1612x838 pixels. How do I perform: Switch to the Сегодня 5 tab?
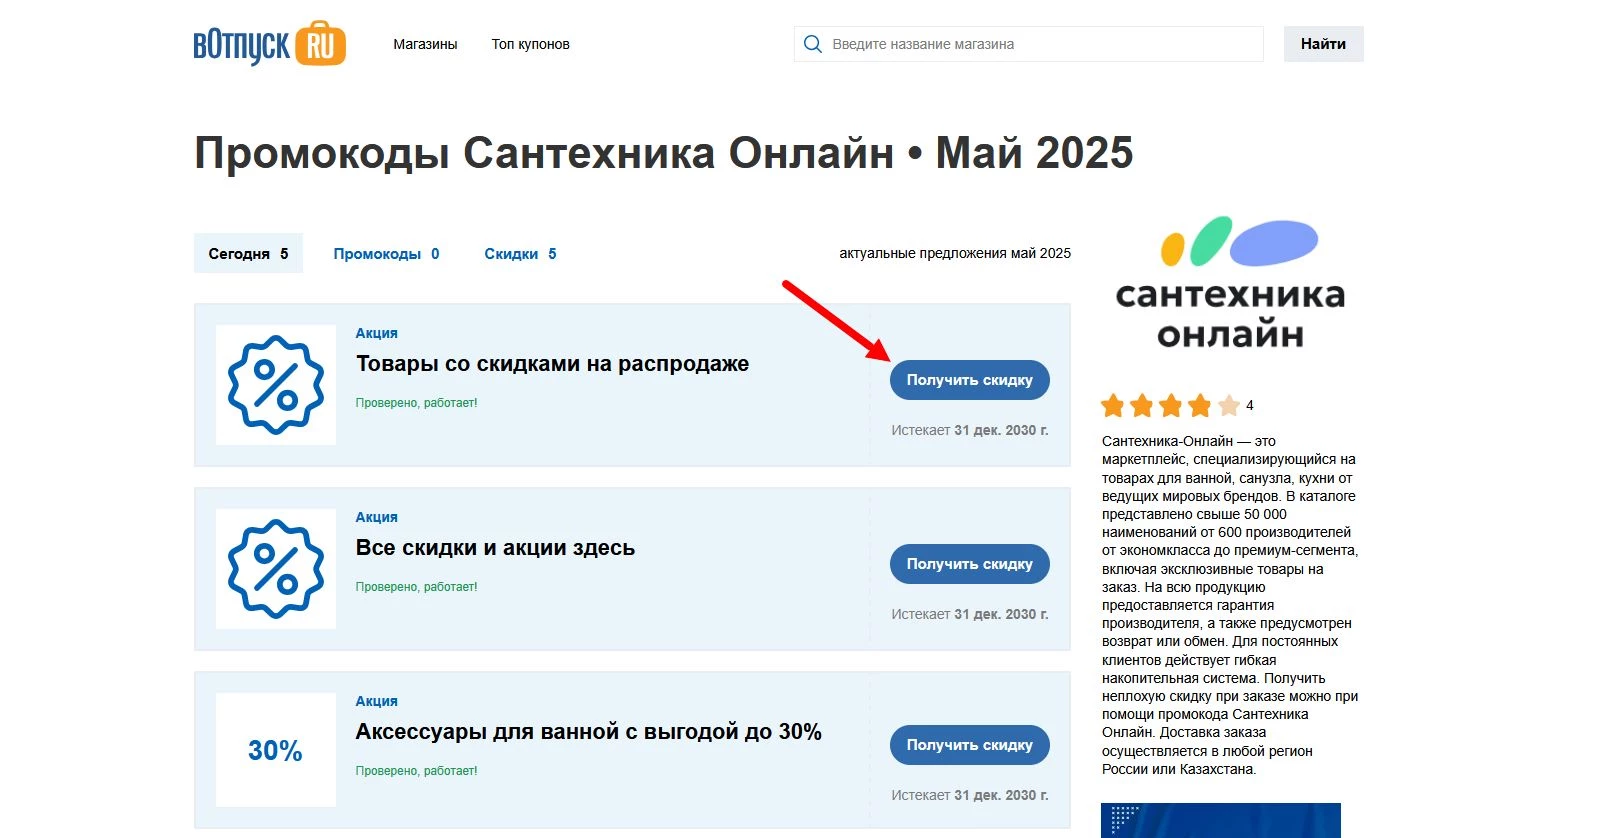[248, 254]
